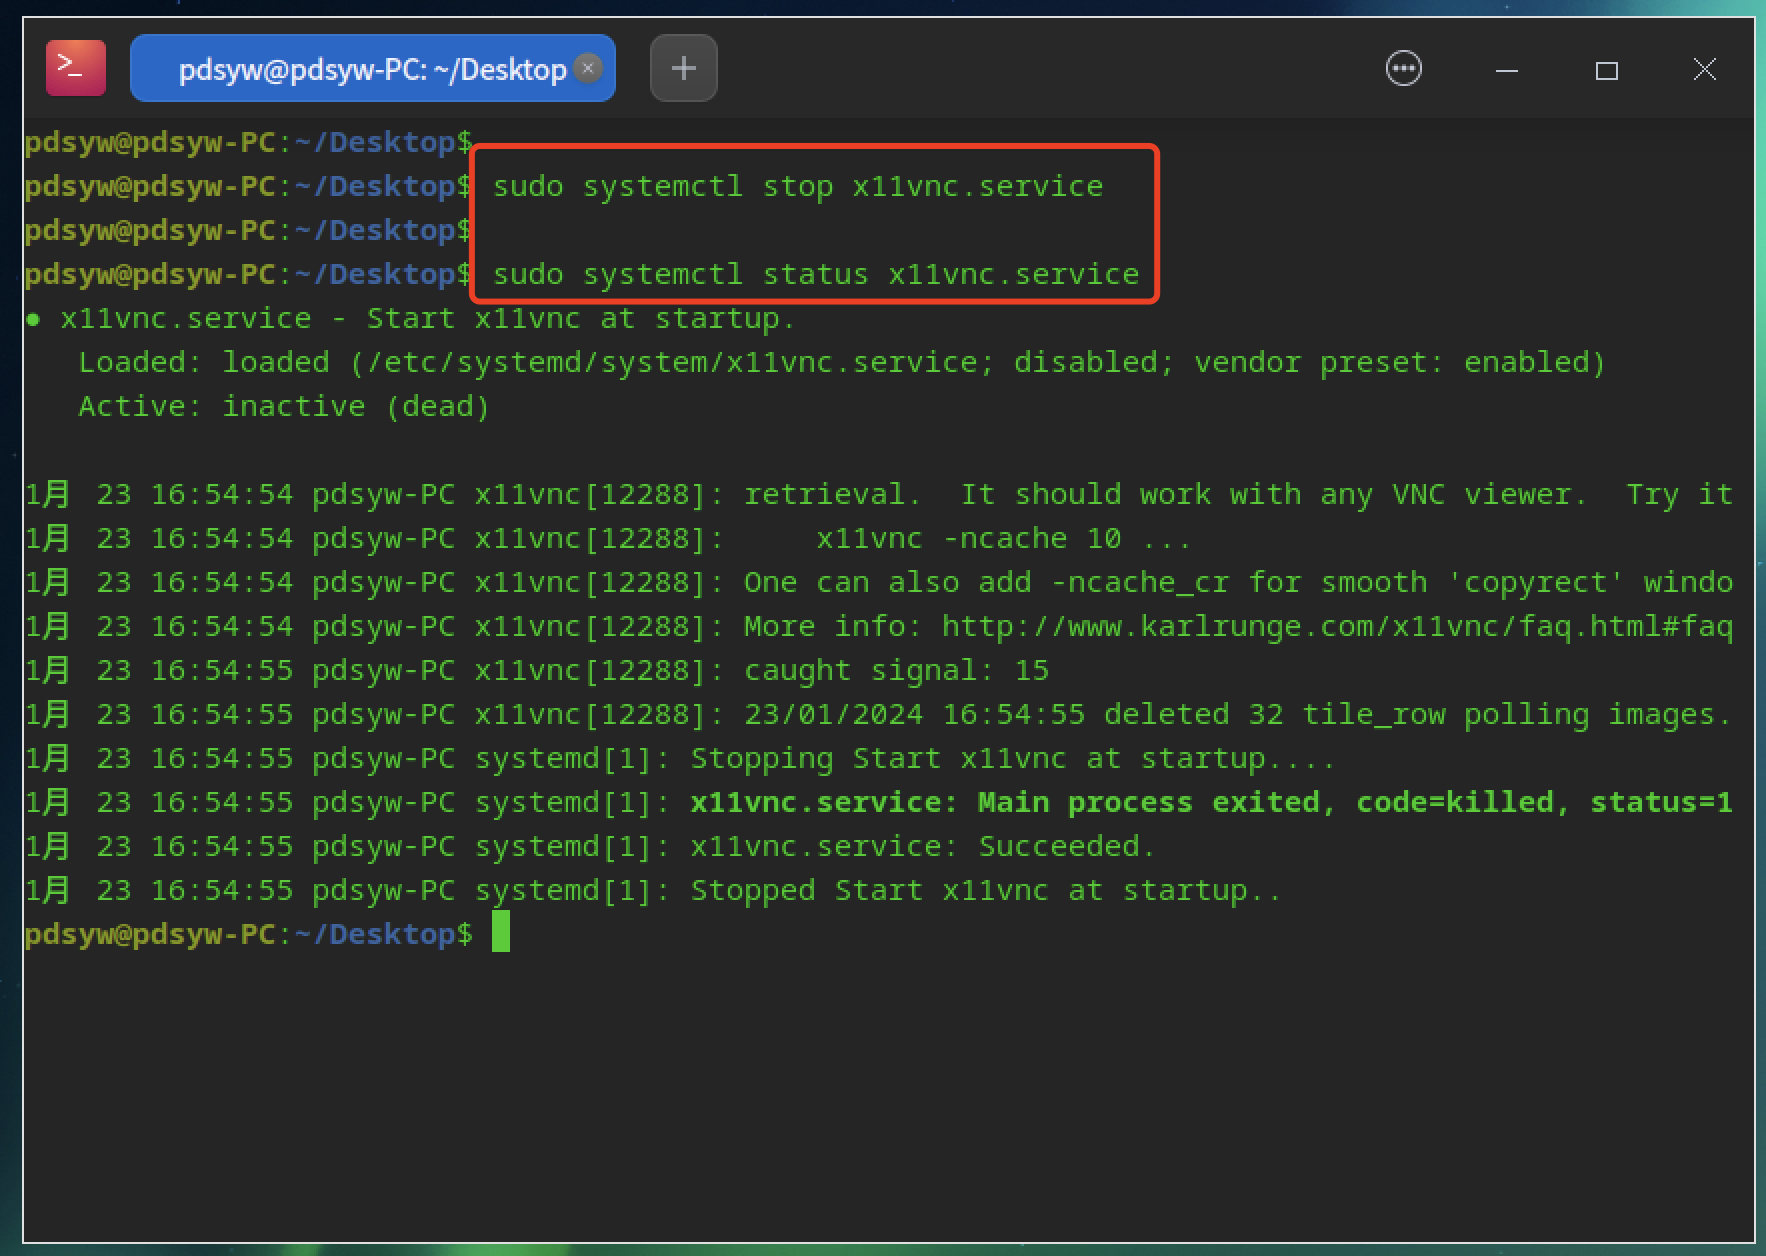The height and width of the screenshot is (1256, 1766).
Task: Click the 'retrieval. It should work' log line
Action: tap(879, 494)
